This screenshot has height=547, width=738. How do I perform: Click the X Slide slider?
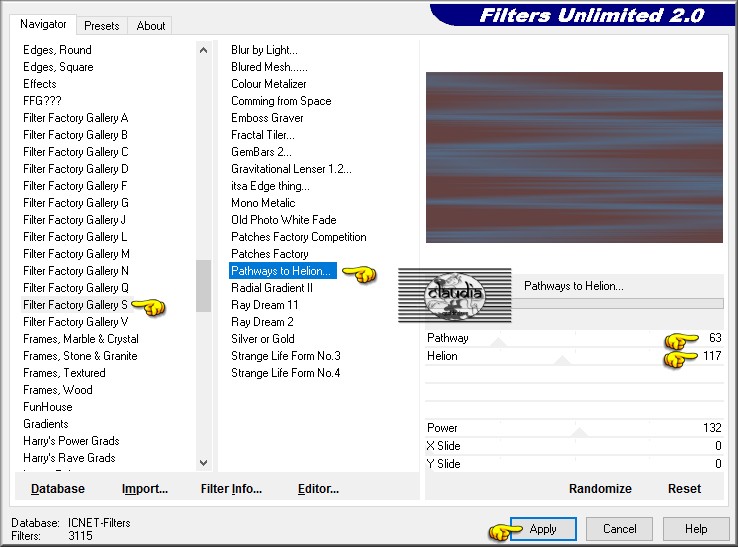coord(574,446)
